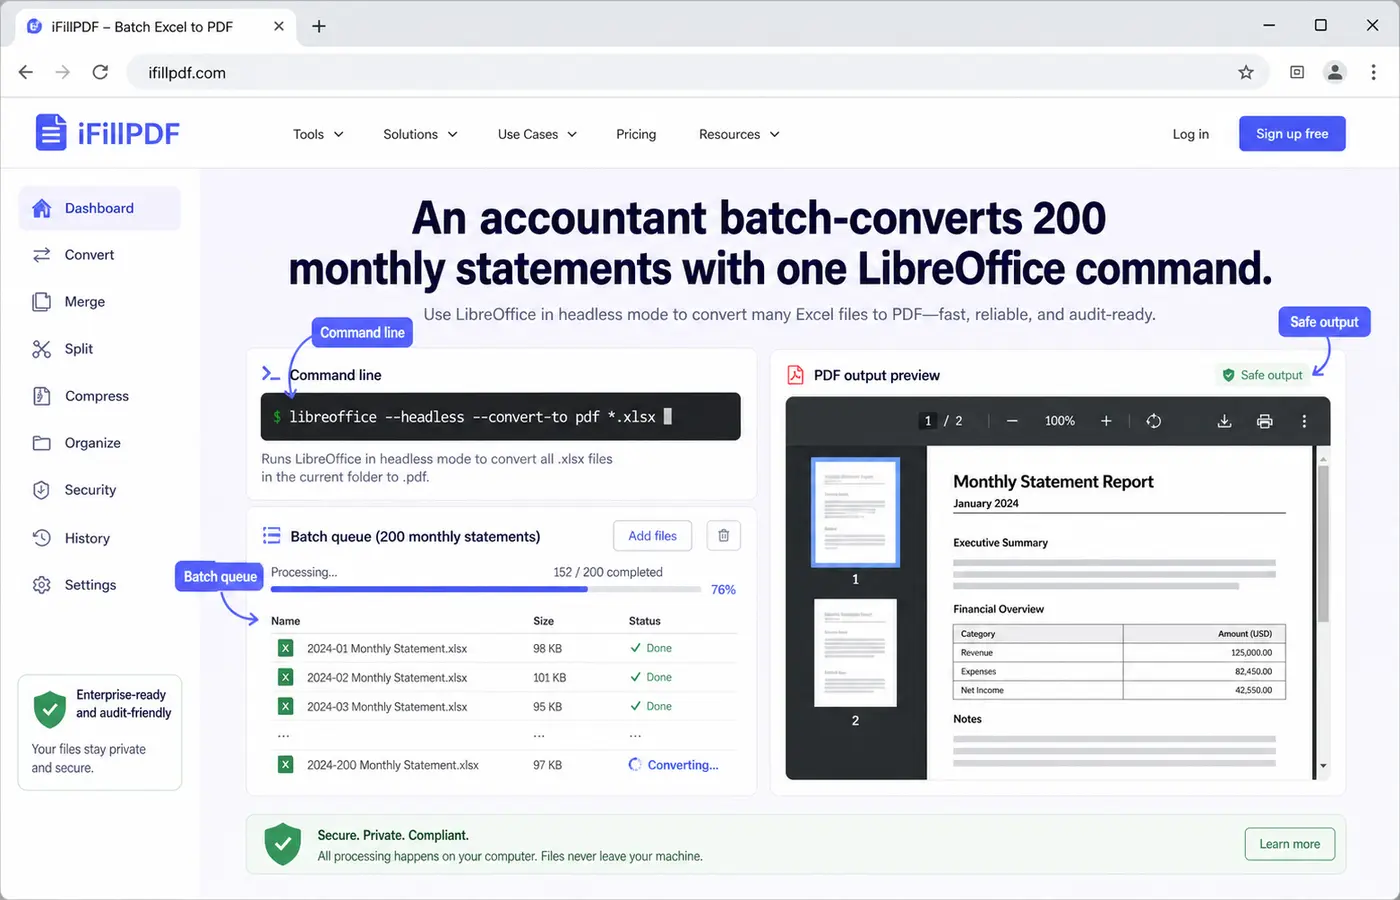Open a new browser tab

319,26
